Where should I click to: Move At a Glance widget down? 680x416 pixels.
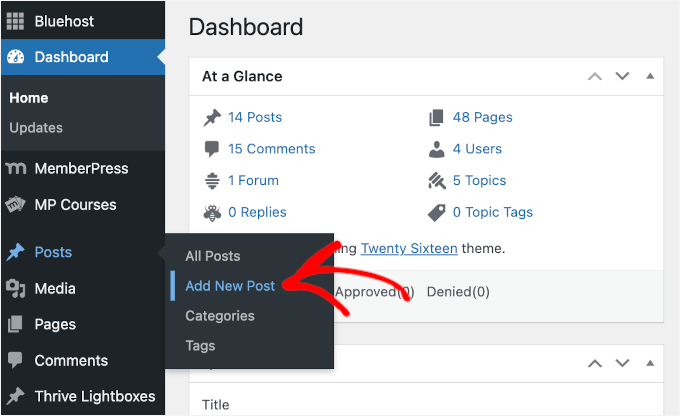[622, 76]
